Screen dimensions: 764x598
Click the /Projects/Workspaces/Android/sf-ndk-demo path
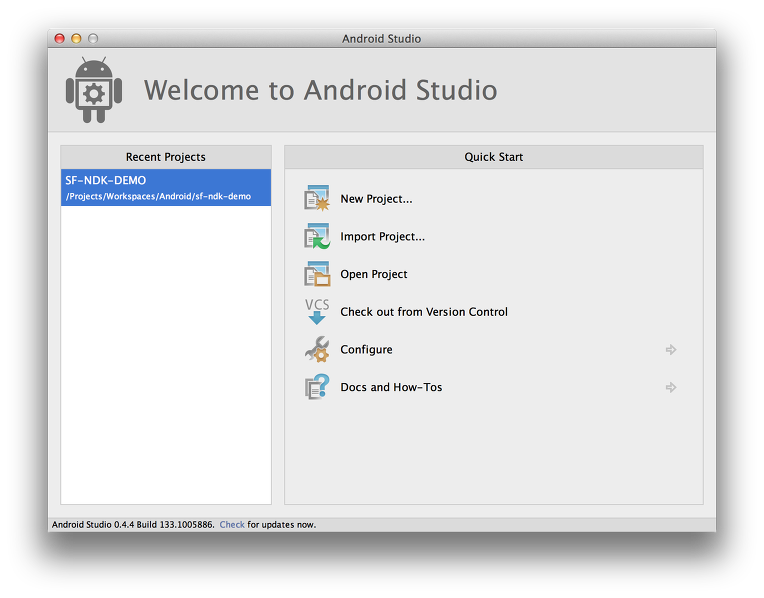tap(158, 196)
